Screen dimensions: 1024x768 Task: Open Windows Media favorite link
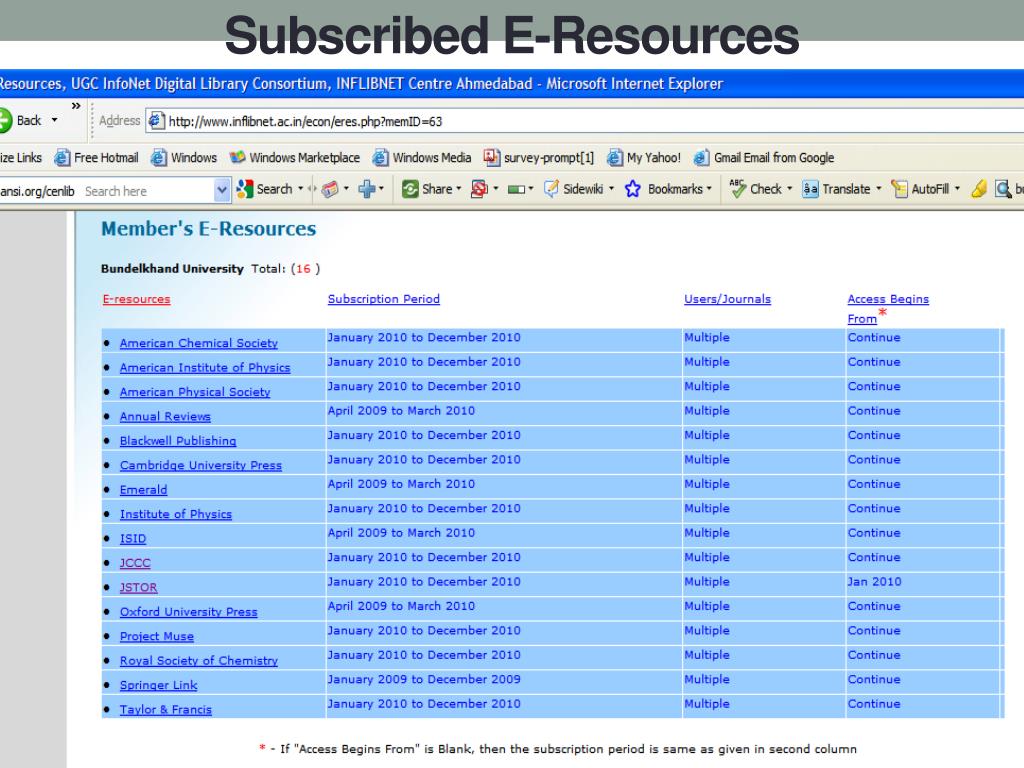[x=422, y=157]
